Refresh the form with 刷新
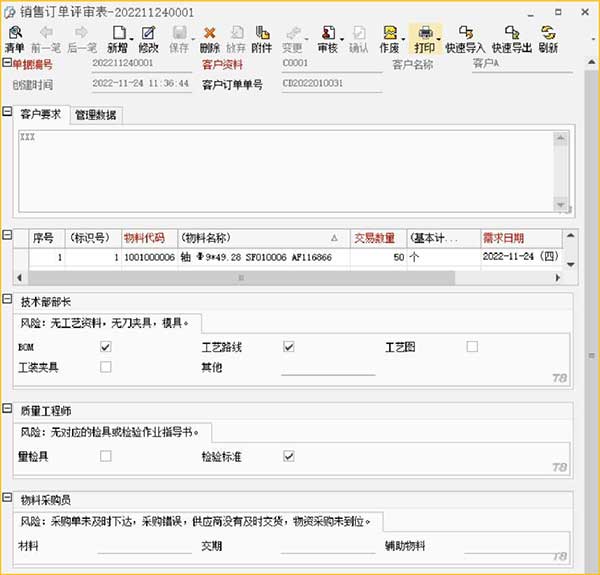 tap(548, 39)
